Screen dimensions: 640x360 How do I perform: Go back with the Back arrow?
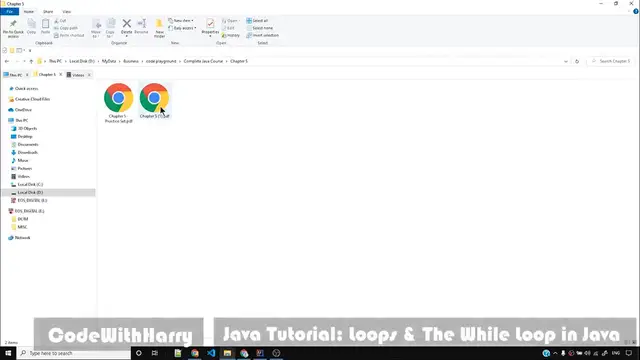pos(7,61)
